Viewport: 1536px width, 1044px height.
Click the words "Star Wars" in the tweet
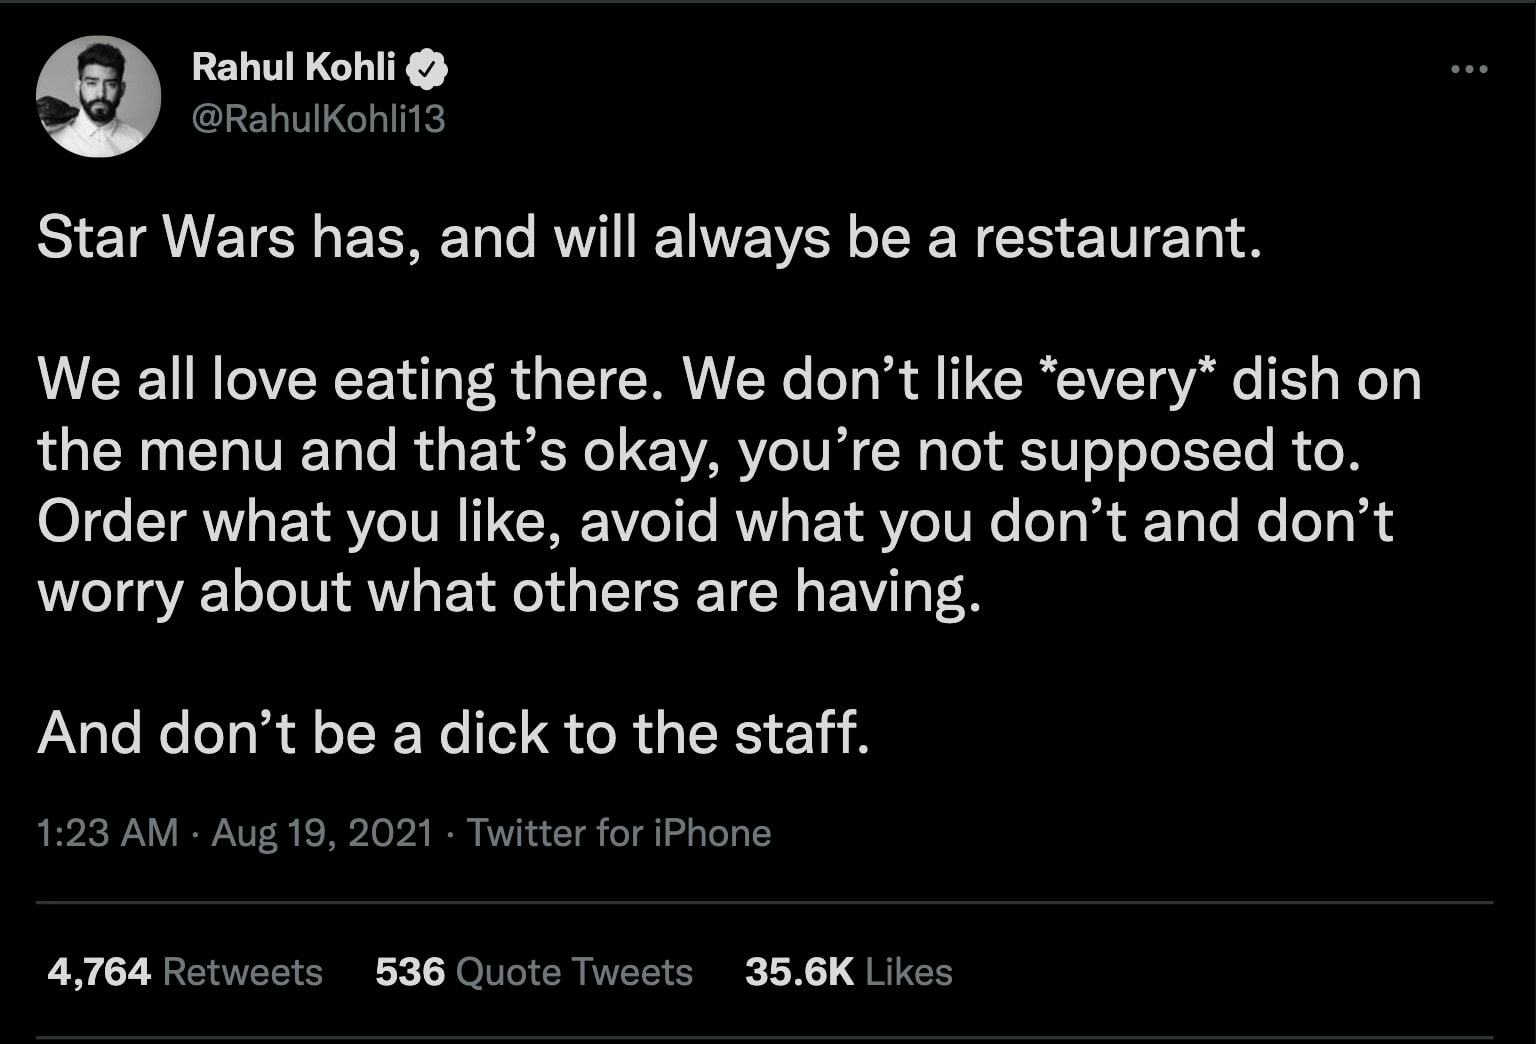click(x=166, y=239)
